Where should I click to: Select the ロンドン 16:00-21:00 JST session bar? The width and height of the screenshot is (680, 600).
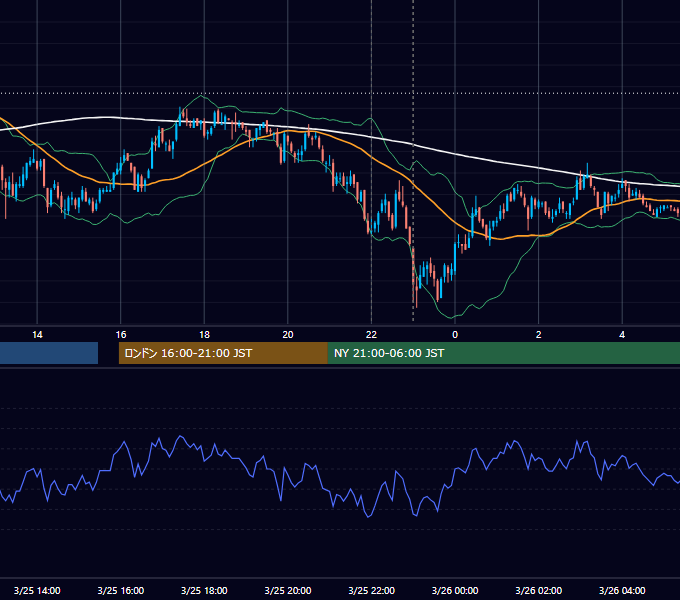tap(223, 353)
